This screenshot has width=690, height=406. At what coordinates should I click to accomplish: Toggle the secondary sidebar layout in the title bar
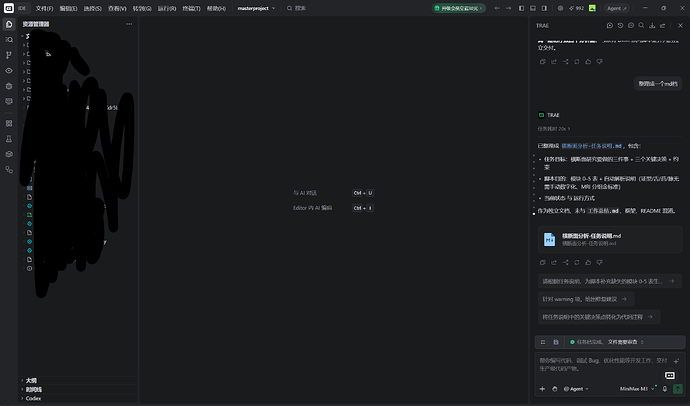[x=544, y=8]
